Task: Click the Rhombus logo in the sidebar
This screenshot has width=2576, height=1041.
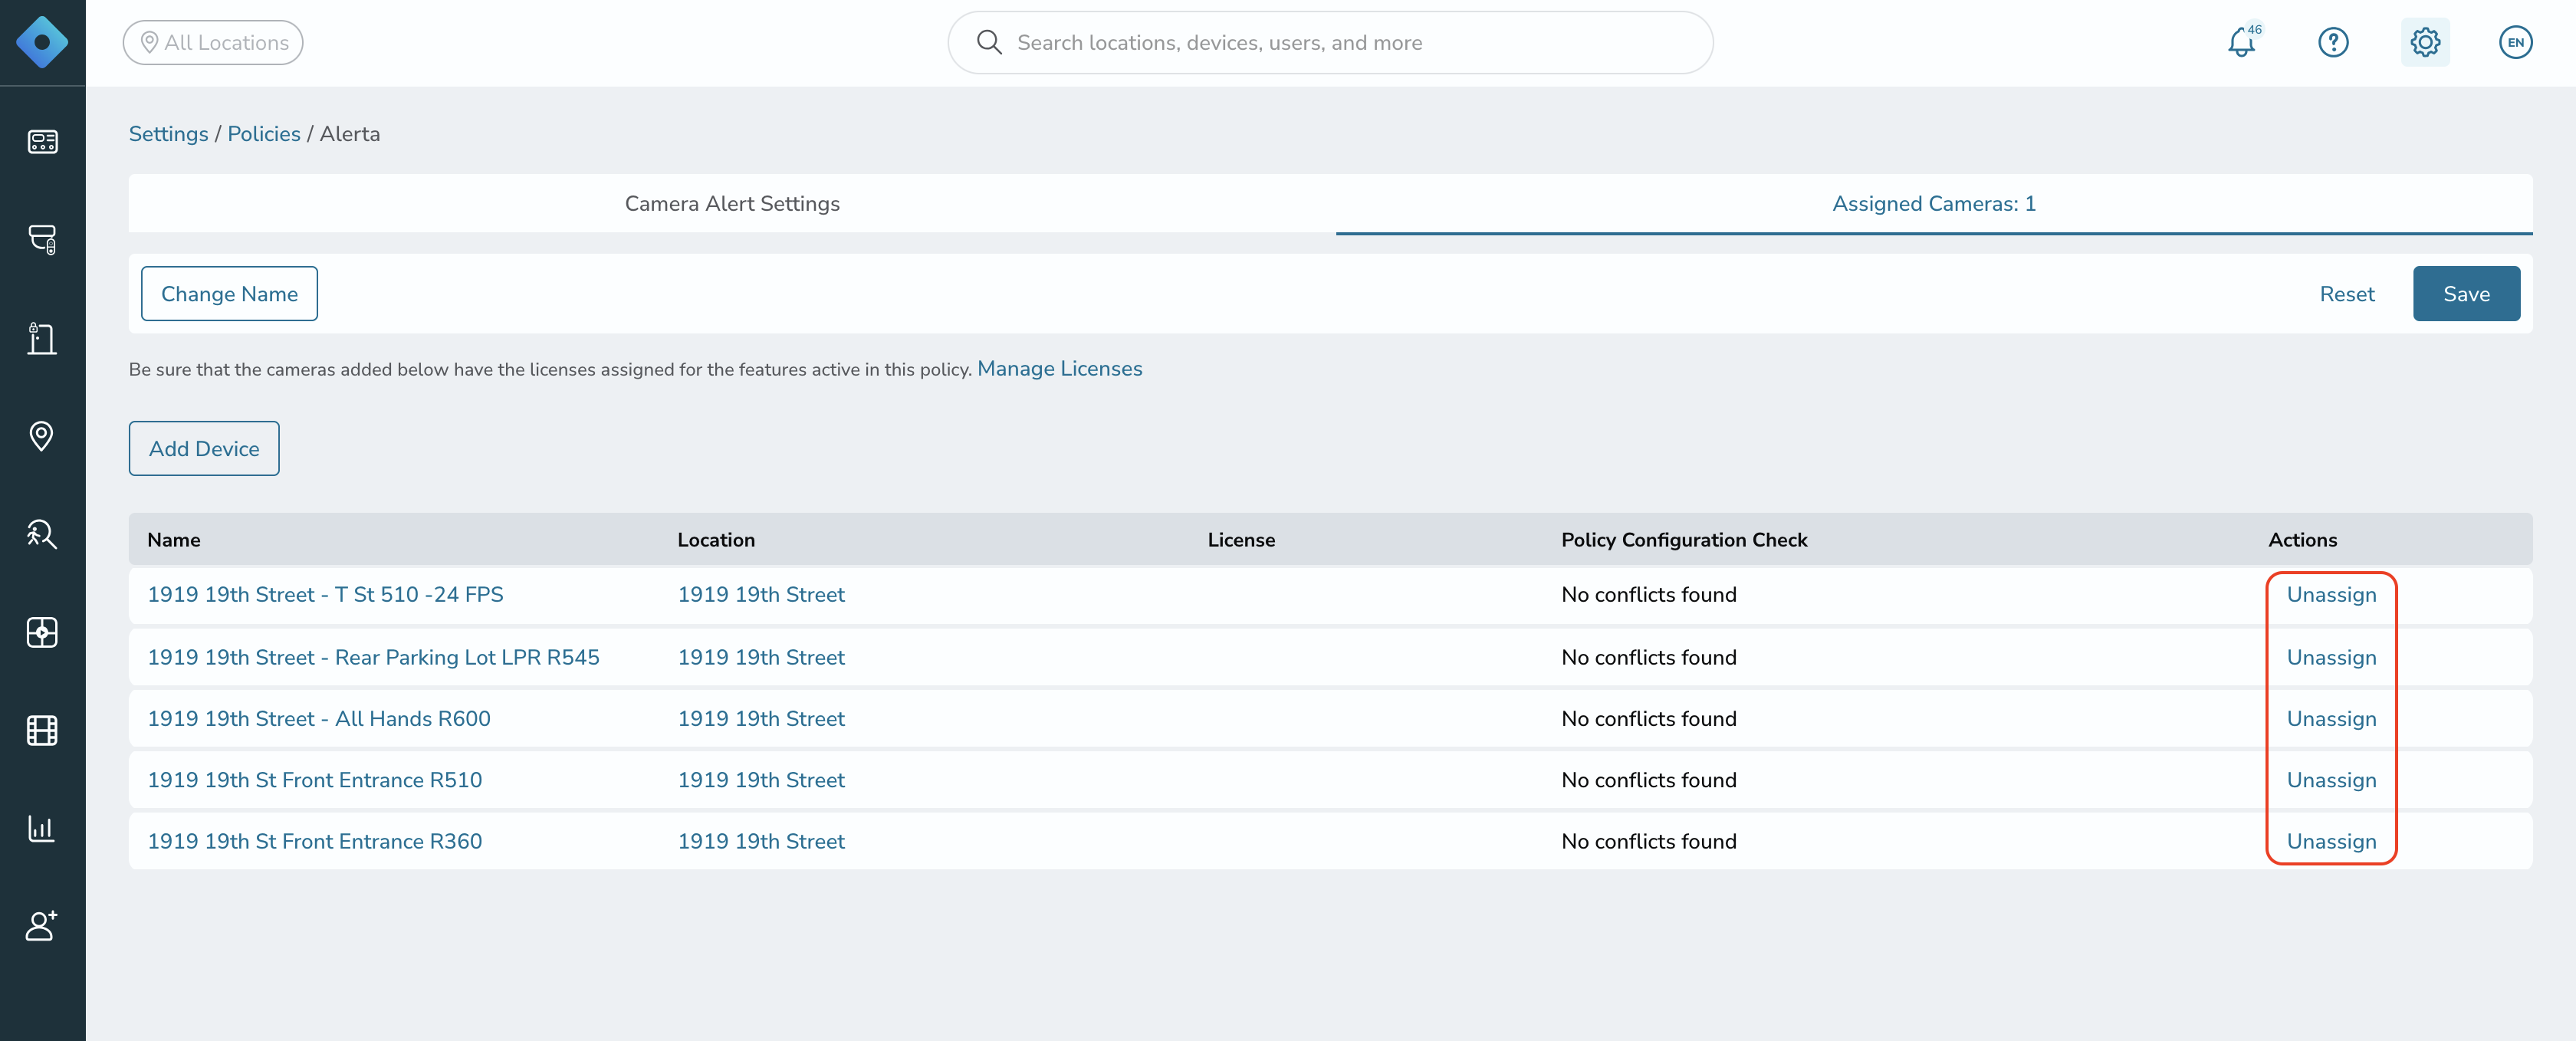Action: (x=42, y=42)
